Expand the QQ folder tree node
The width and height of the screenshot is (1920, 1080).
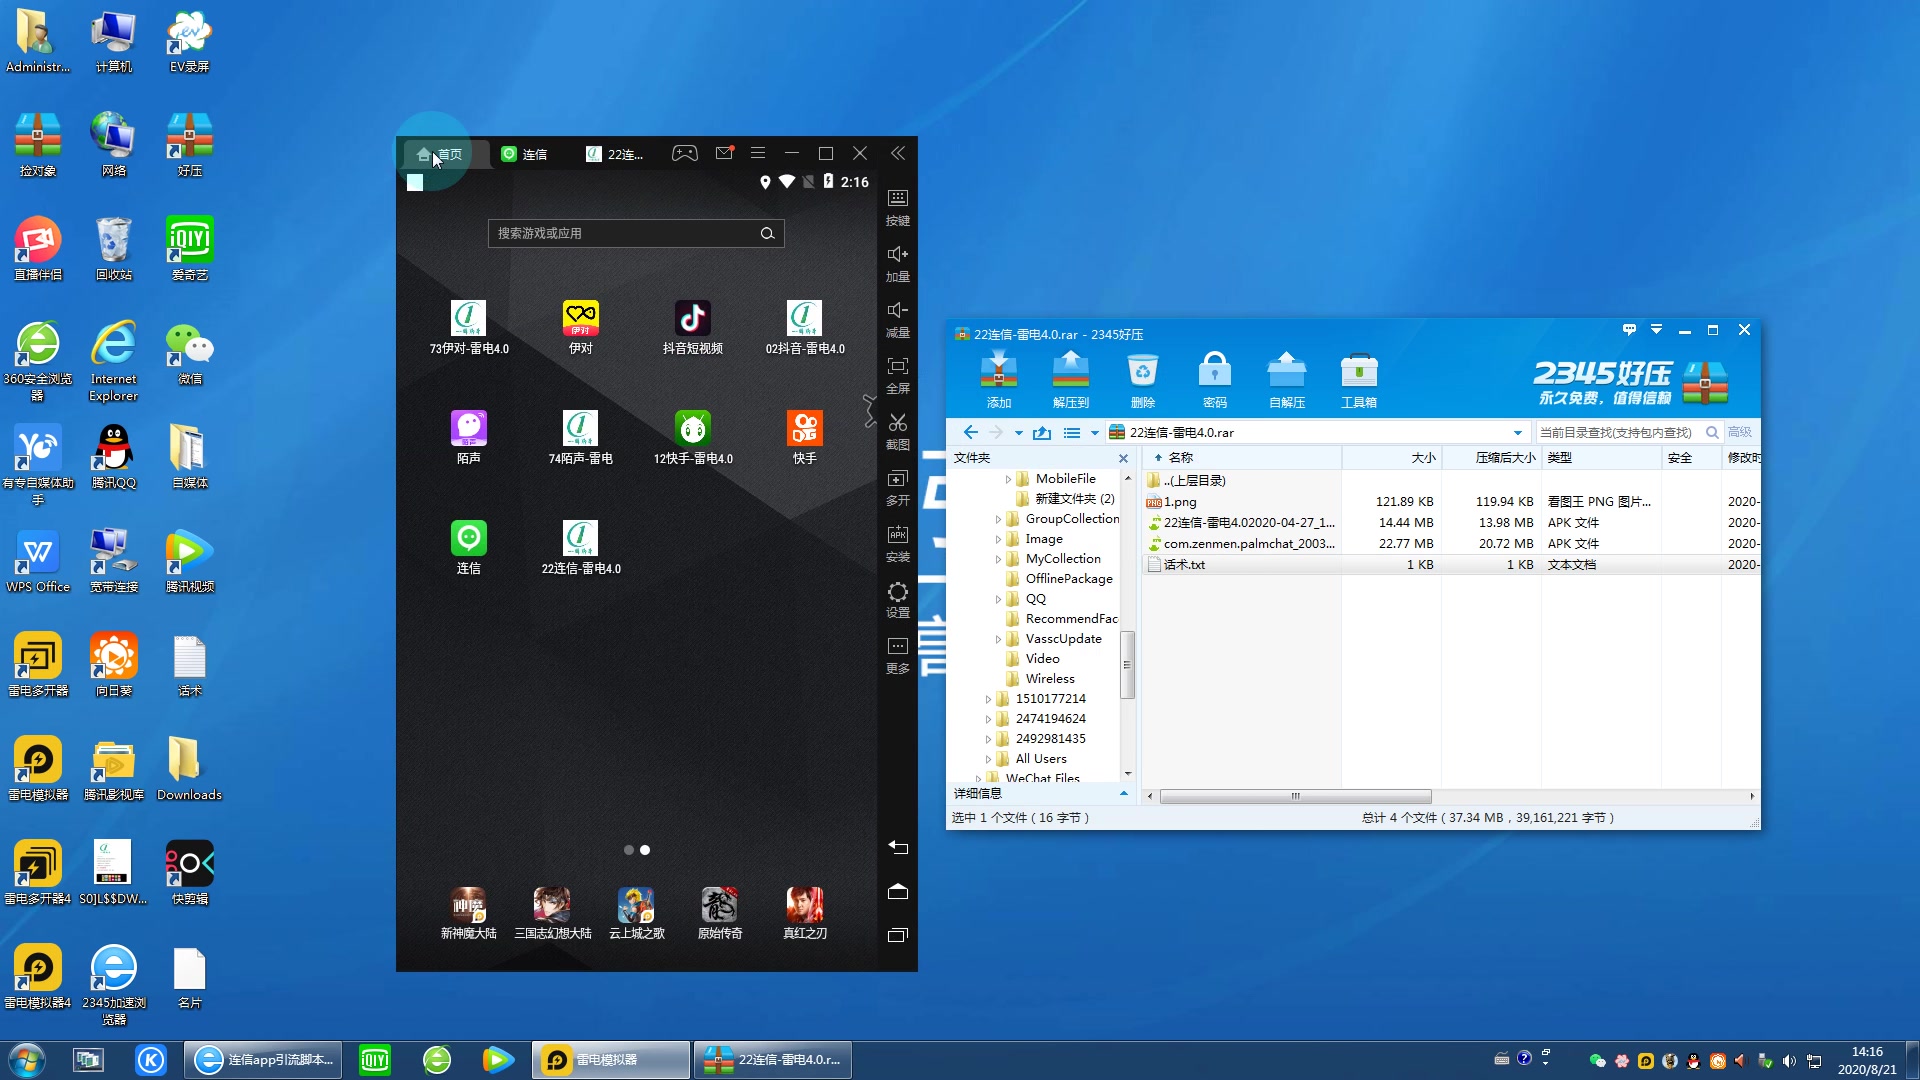click(998, 599)
